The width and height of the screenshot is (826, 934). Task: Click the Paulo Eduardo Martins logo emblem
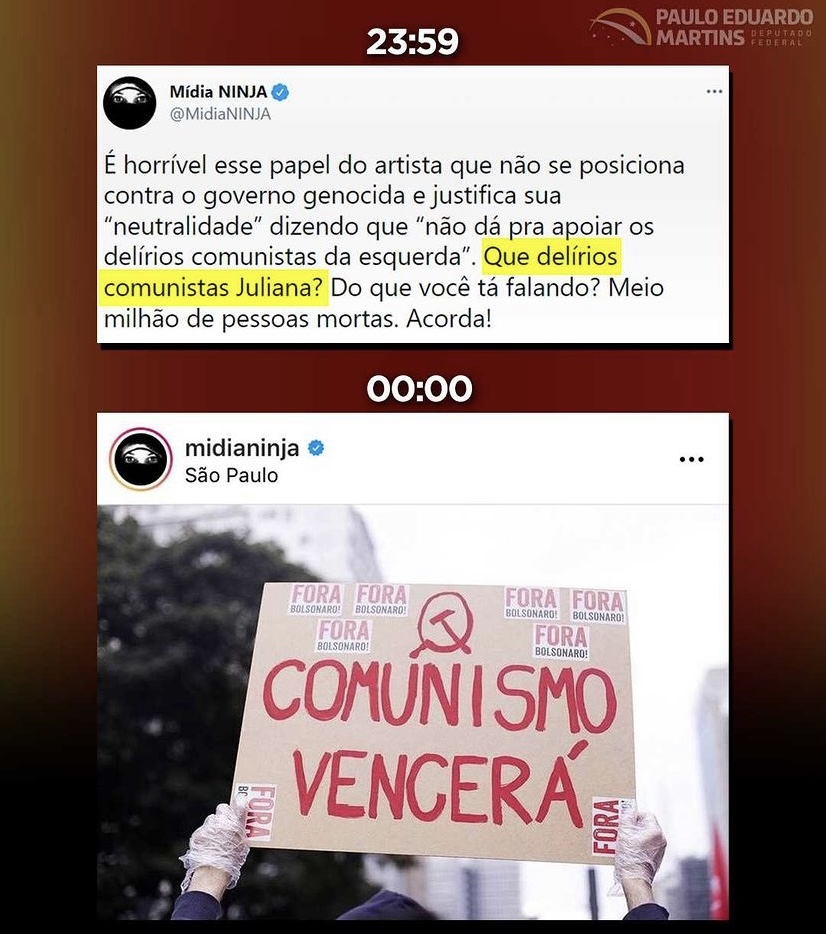(x=621, y=27)
